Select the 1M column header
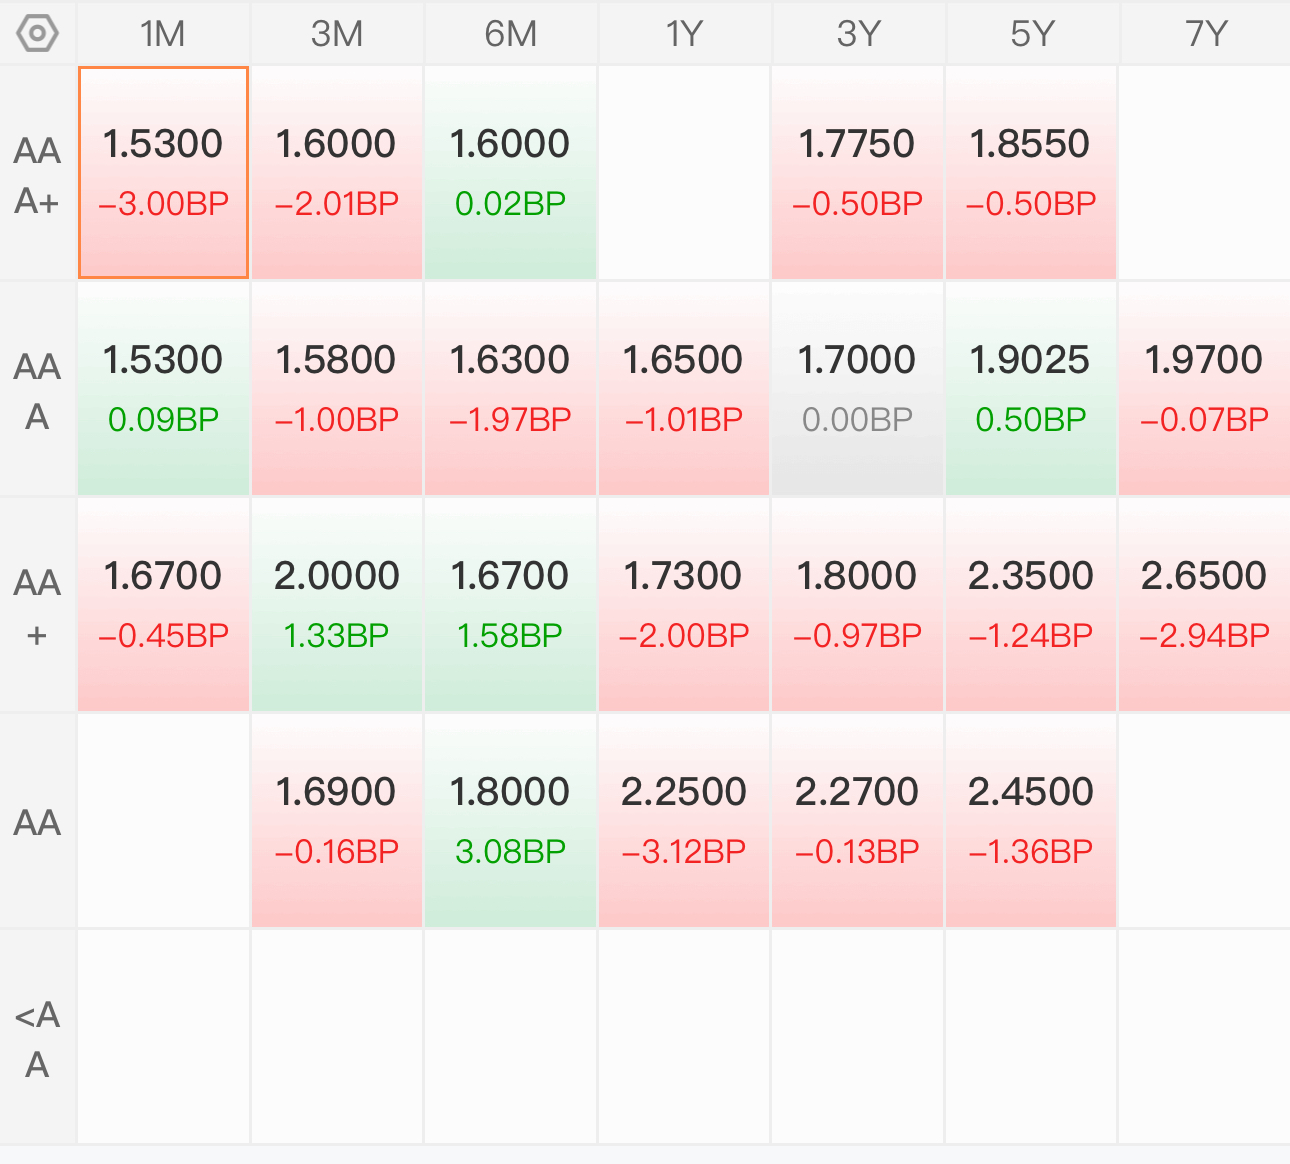The width and height of the screenshot is (1290, 1164). tap(163, 33)
